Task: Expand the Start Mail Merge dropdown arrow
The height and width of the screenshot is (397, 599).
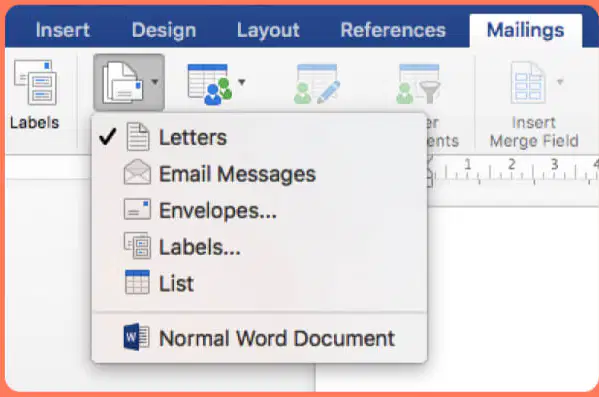Action: (x=155, y=82)
